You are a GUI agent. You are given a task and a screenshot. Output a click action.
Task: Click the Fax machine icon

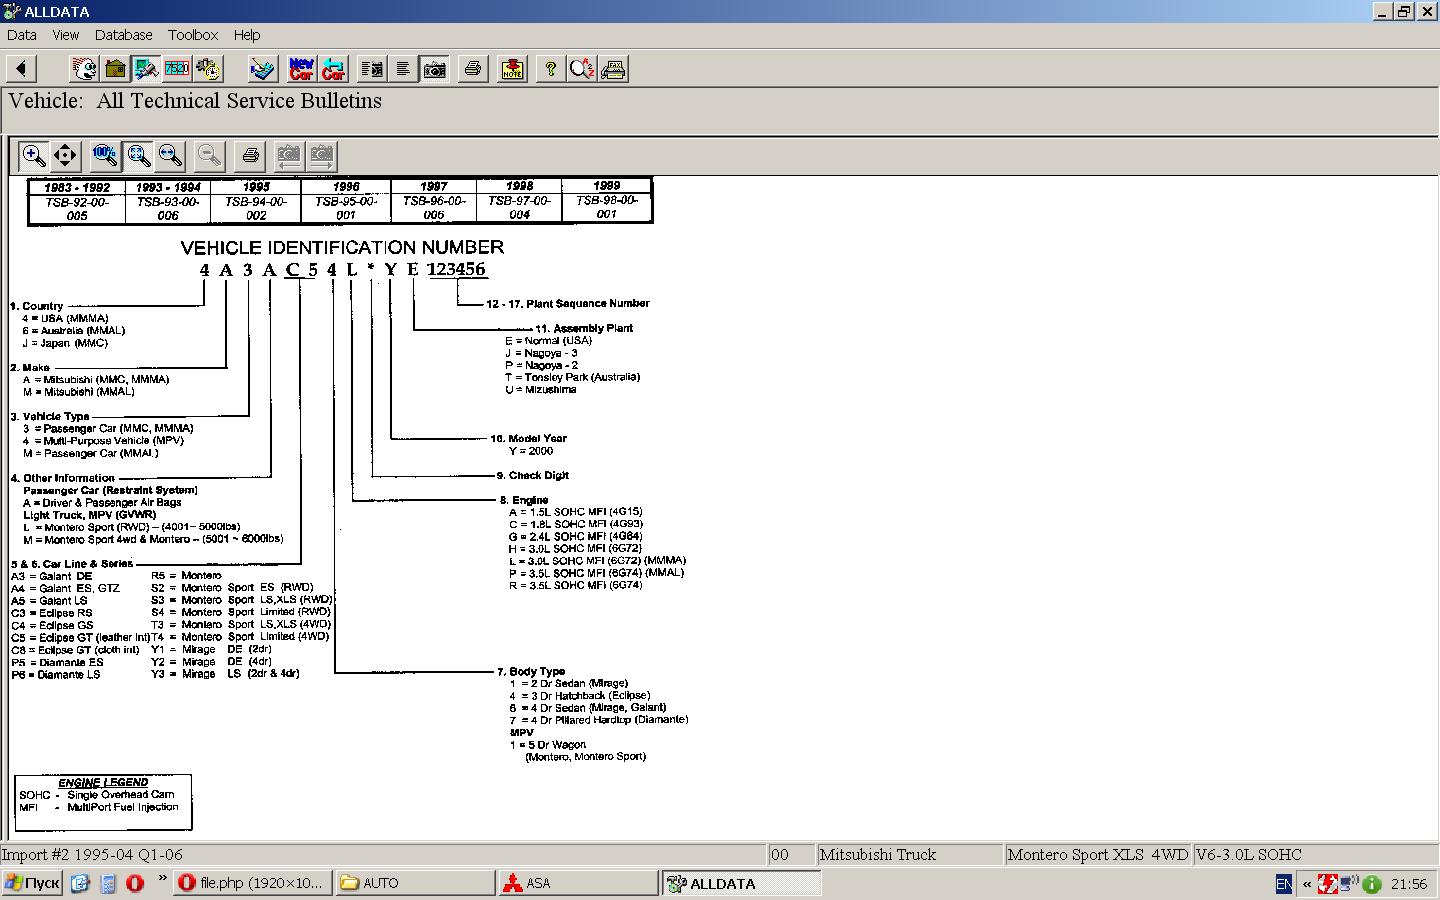pos(613,69)
